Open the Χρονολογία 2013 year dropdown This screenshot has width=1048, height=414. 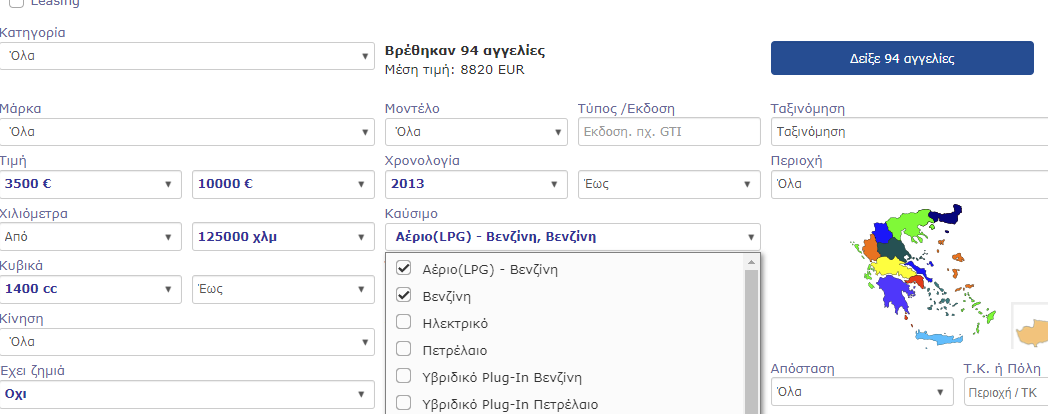[x=476, y=184]
